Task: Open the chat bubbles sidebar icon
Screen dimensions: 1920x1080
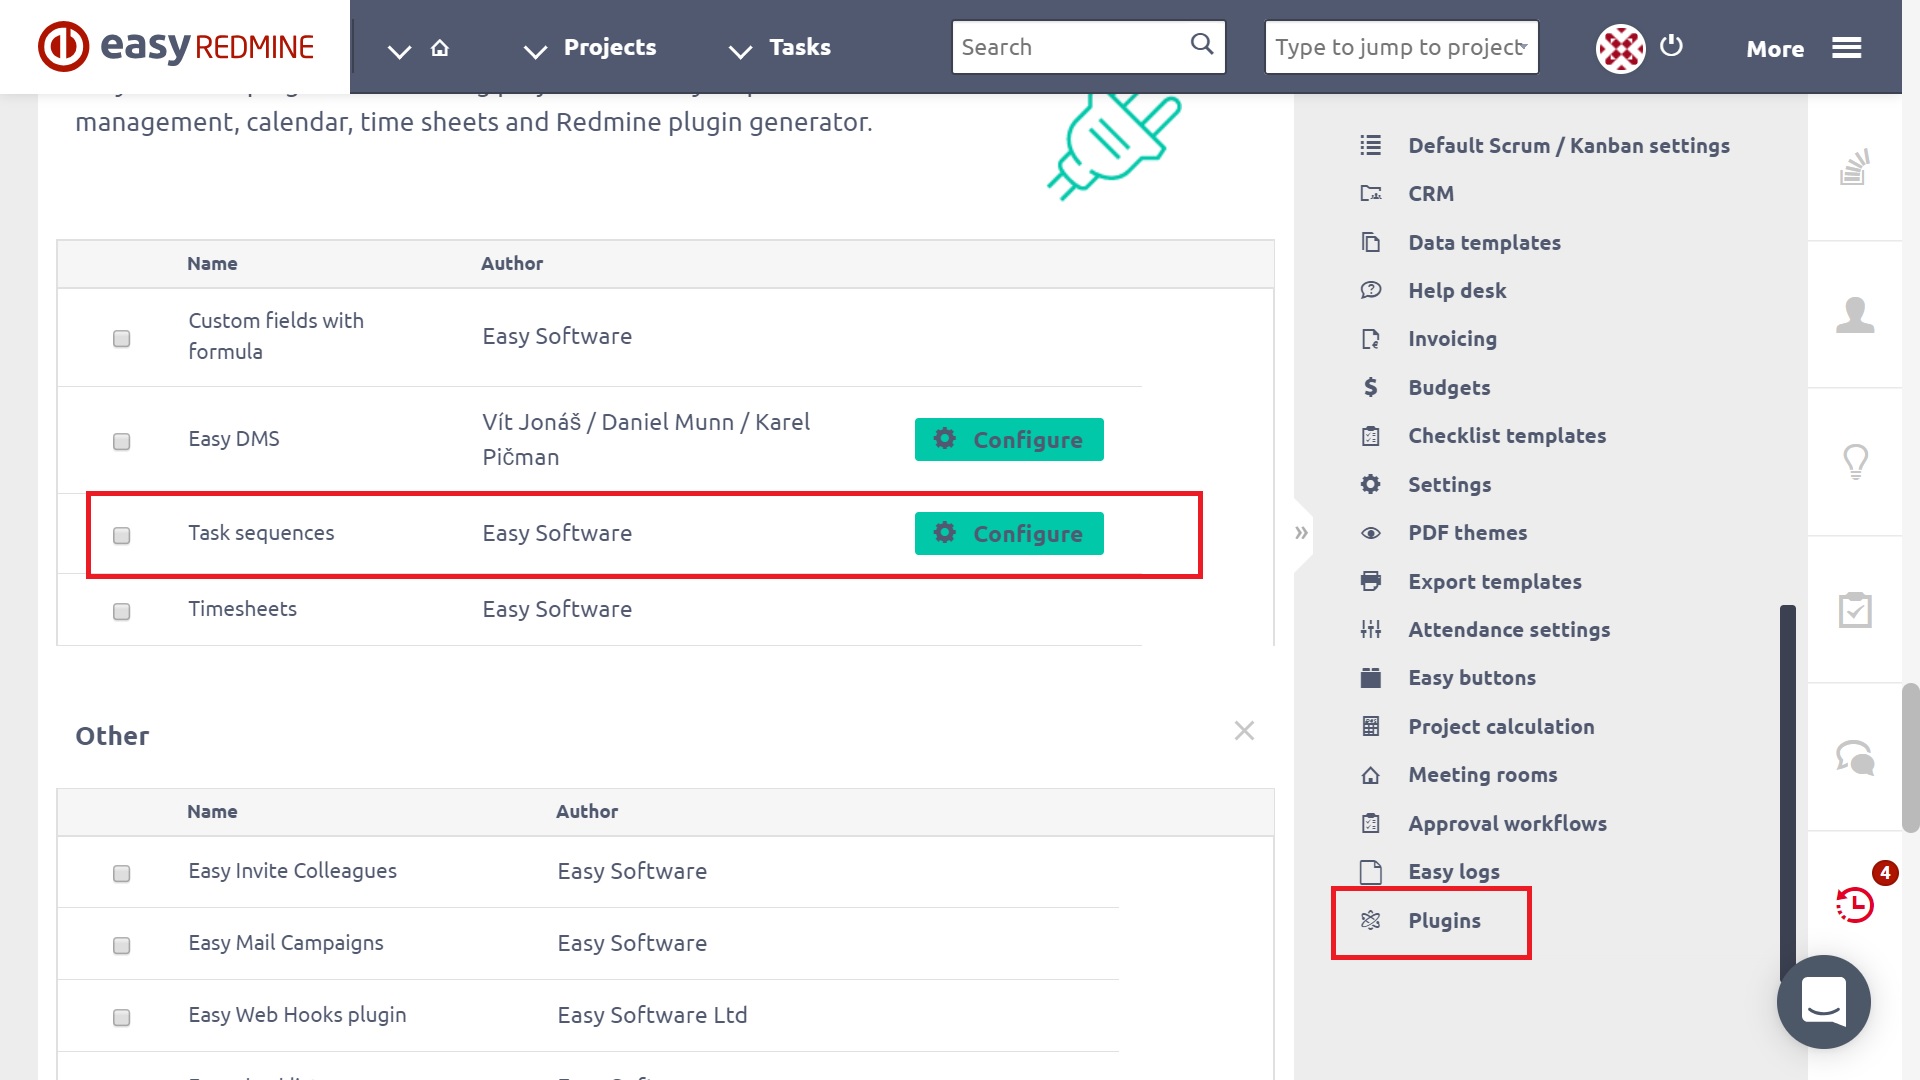Action: pos(1855,757)
